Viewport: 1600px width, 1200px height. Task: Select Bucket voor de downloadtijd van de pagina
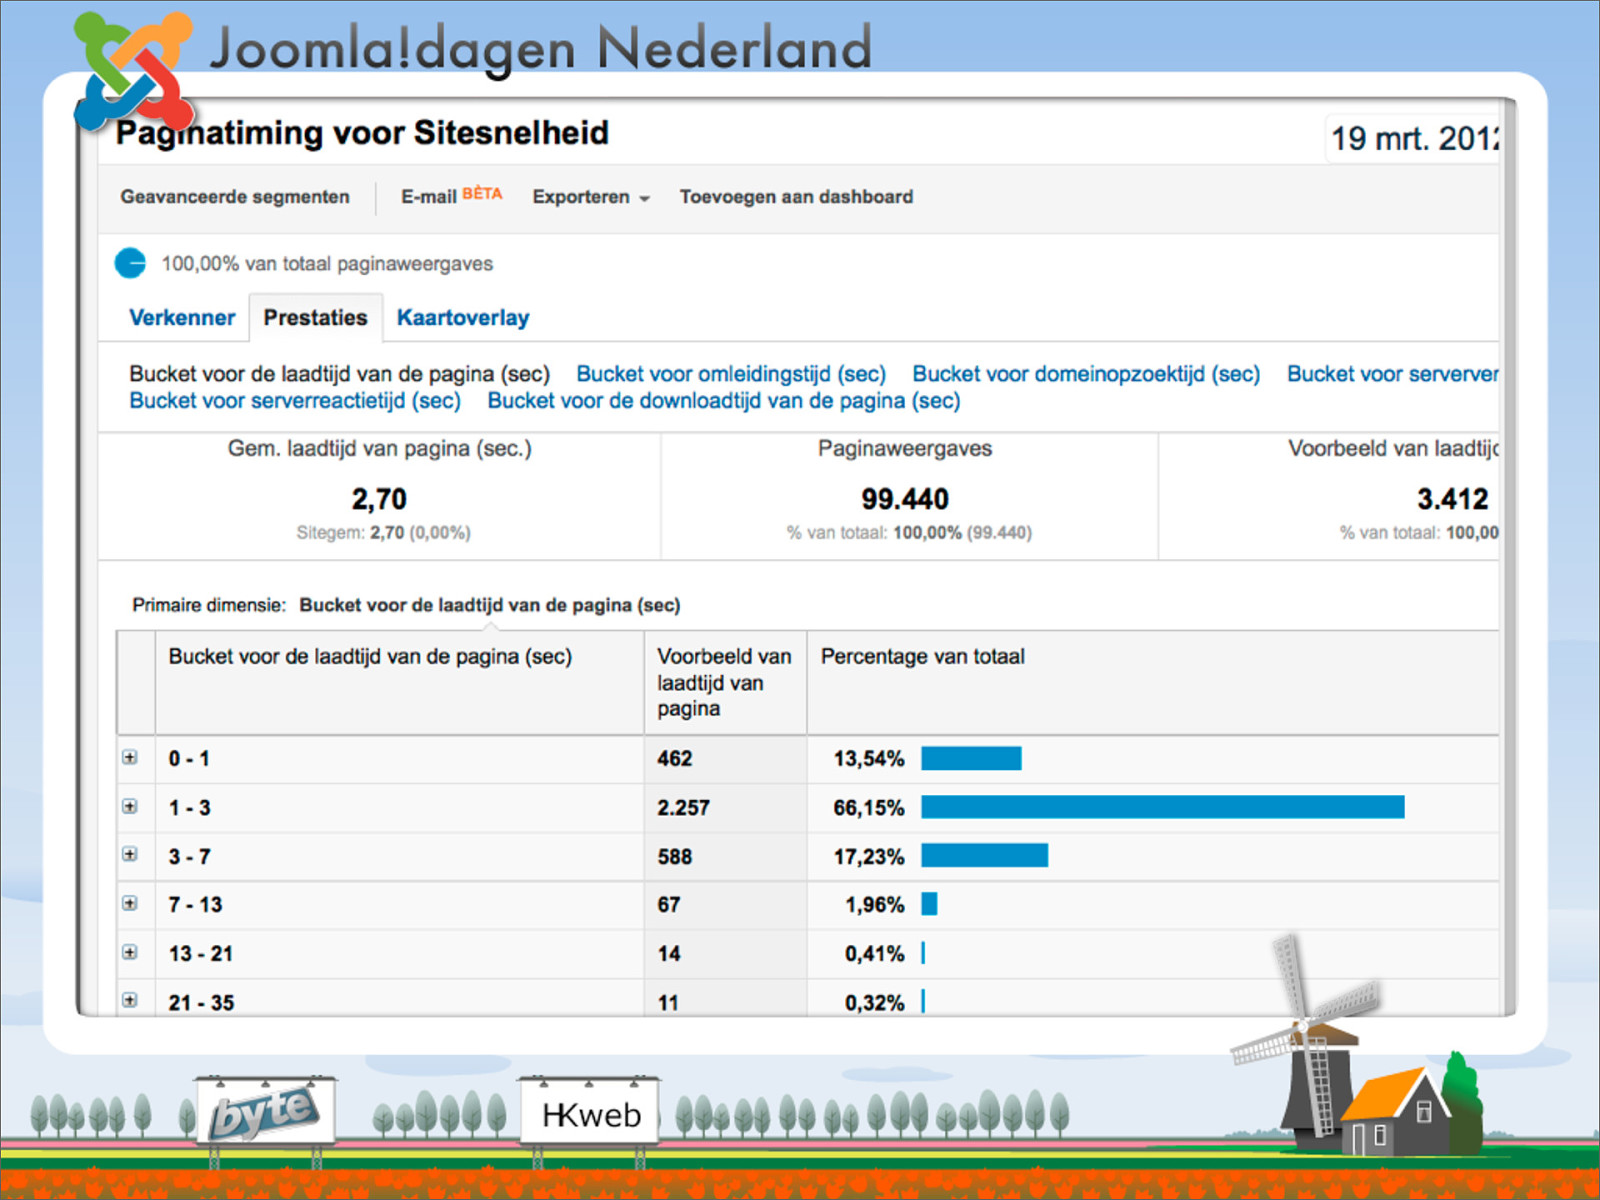pyautogui.click(x=724, y=401)
